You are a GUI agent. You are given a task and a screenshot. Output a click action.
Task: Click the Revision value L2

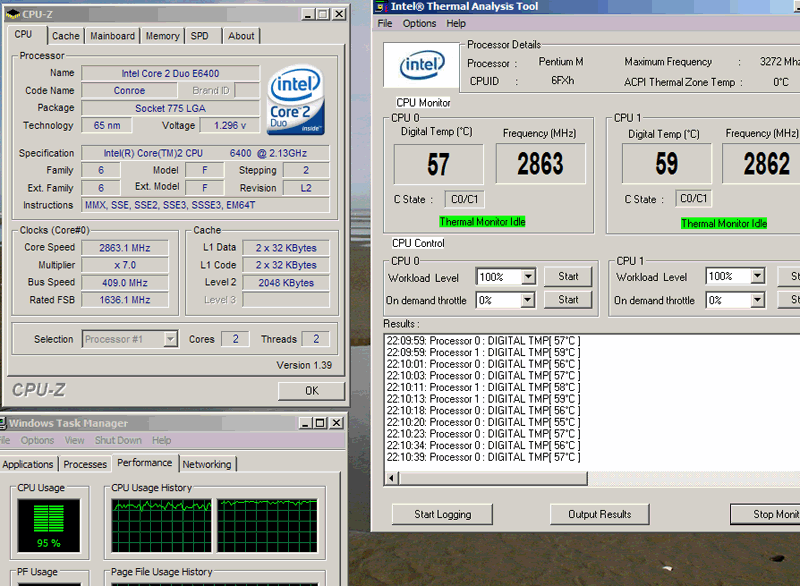tap(306, 188)
